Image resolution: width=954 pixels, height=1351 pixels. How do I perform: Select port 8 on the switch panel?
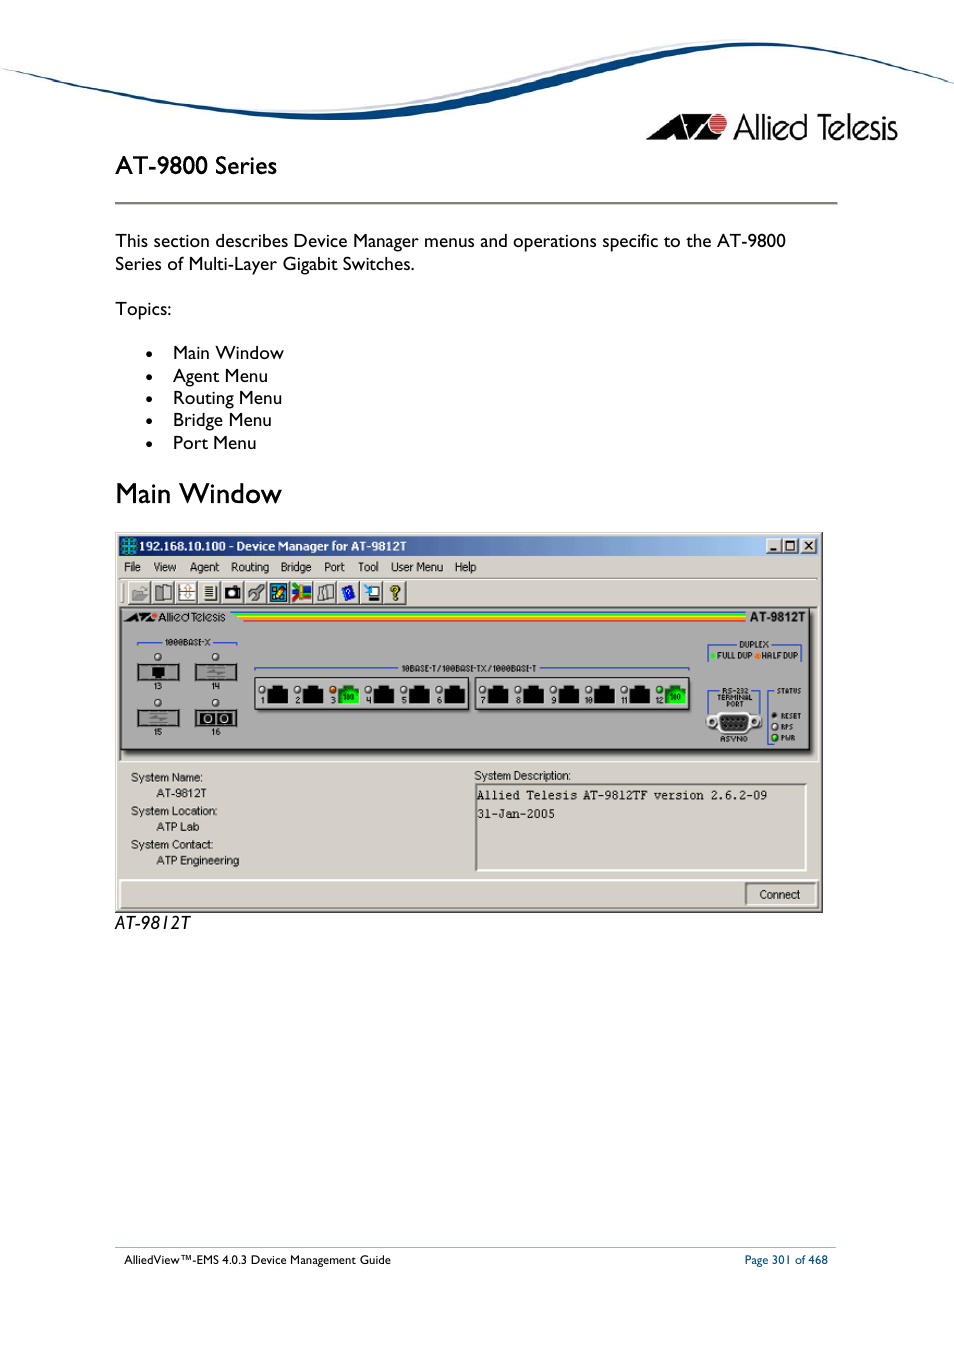(534, 694)
